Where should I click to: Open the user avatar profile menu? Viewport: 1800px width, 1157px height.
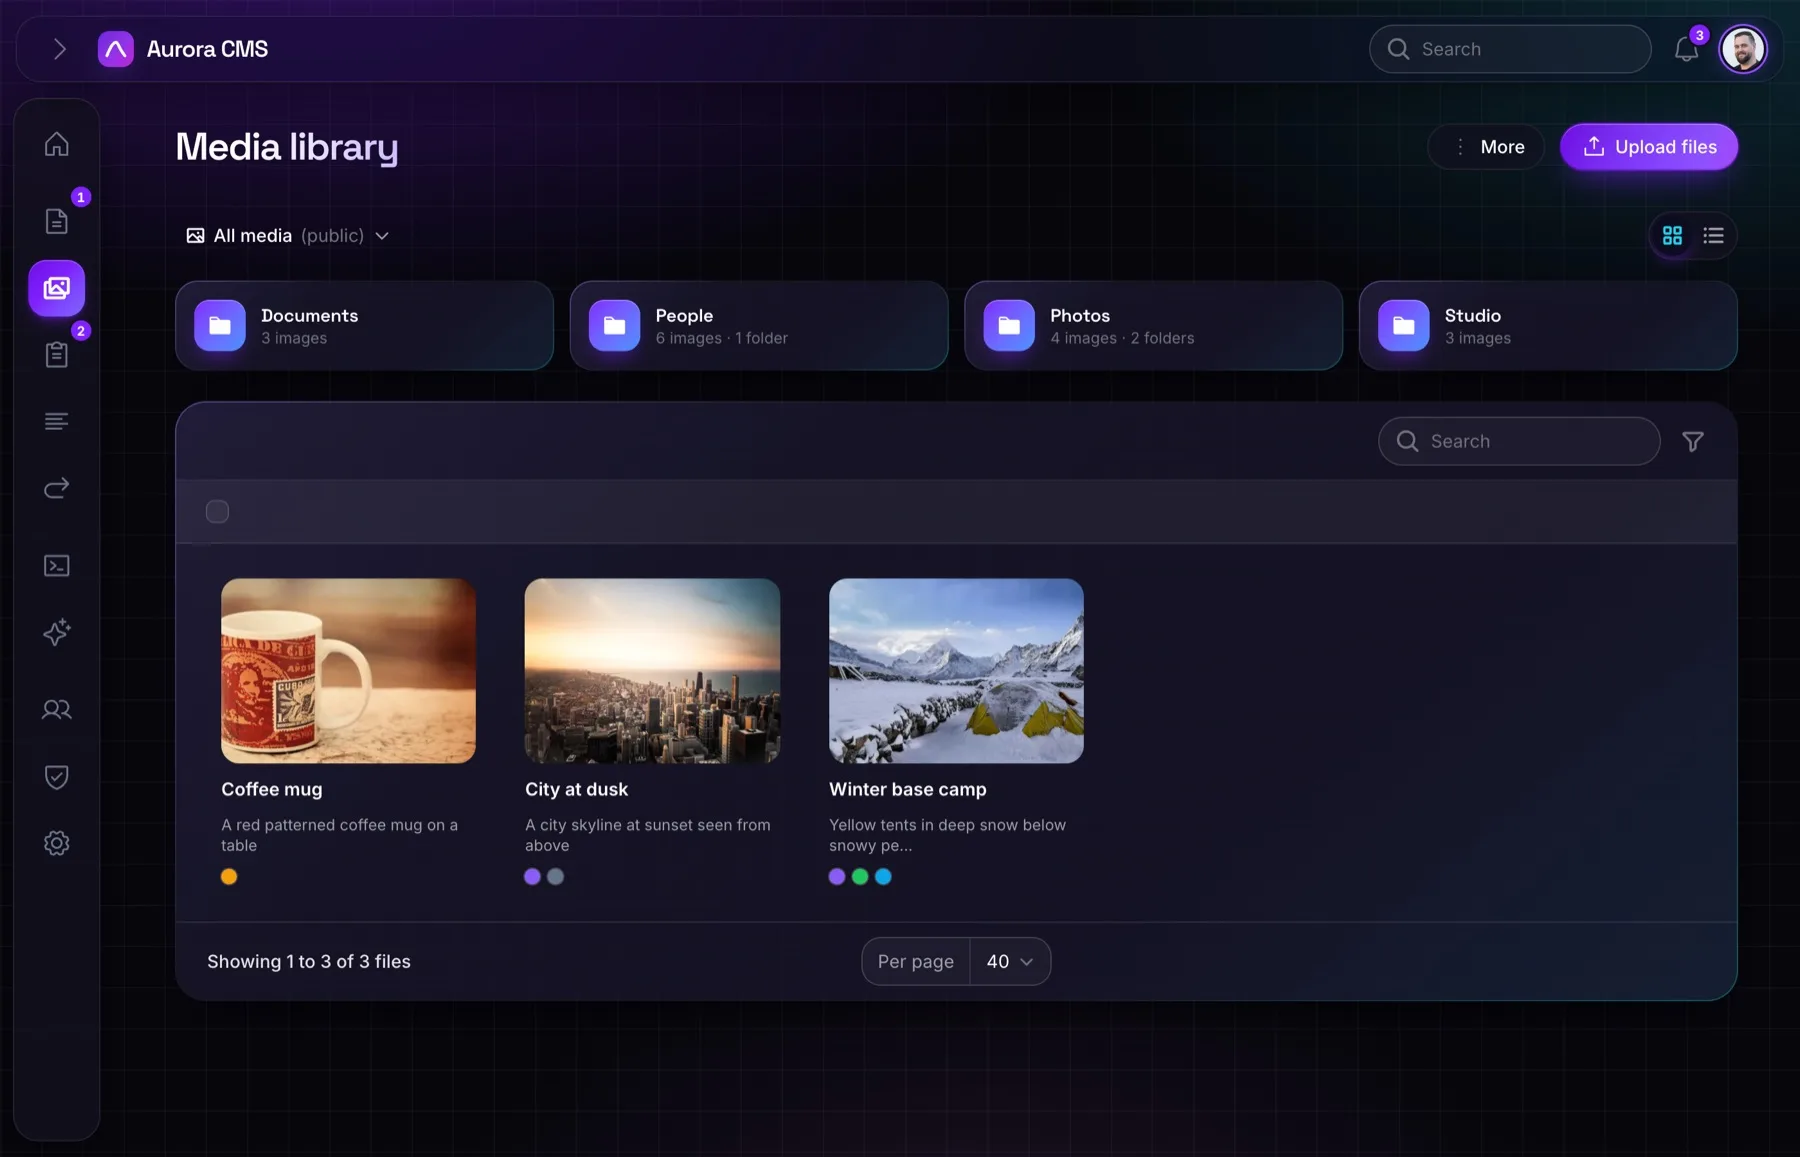(1743, 49)
